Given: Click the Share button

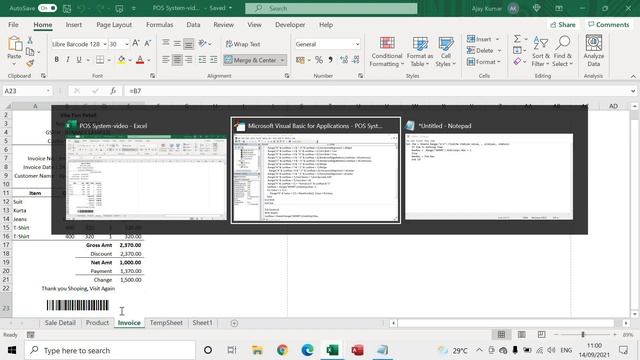Looking at the screenshot, I should 563,24.
